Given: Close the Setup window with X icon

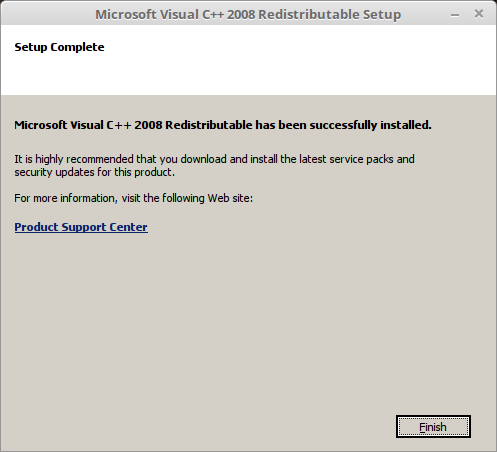Looking at the screenshot, I should [479, 14].
